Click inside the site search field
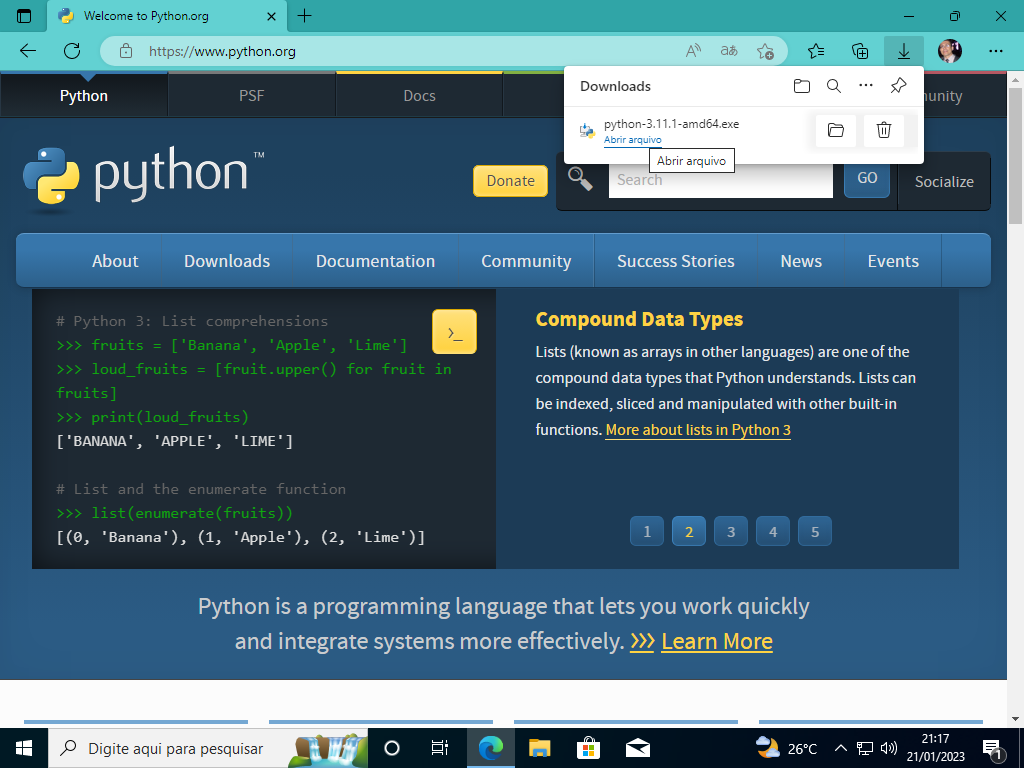 pos(720,180)
